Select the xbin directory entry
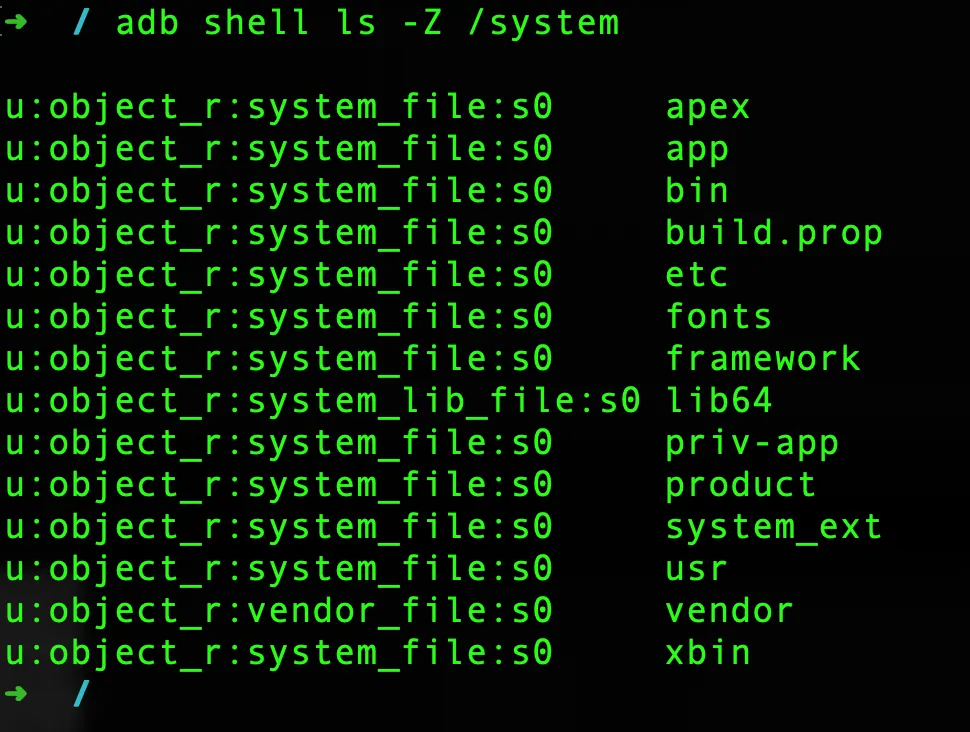Viewport: 970px width, 732px height. click(x=708, y=652)
